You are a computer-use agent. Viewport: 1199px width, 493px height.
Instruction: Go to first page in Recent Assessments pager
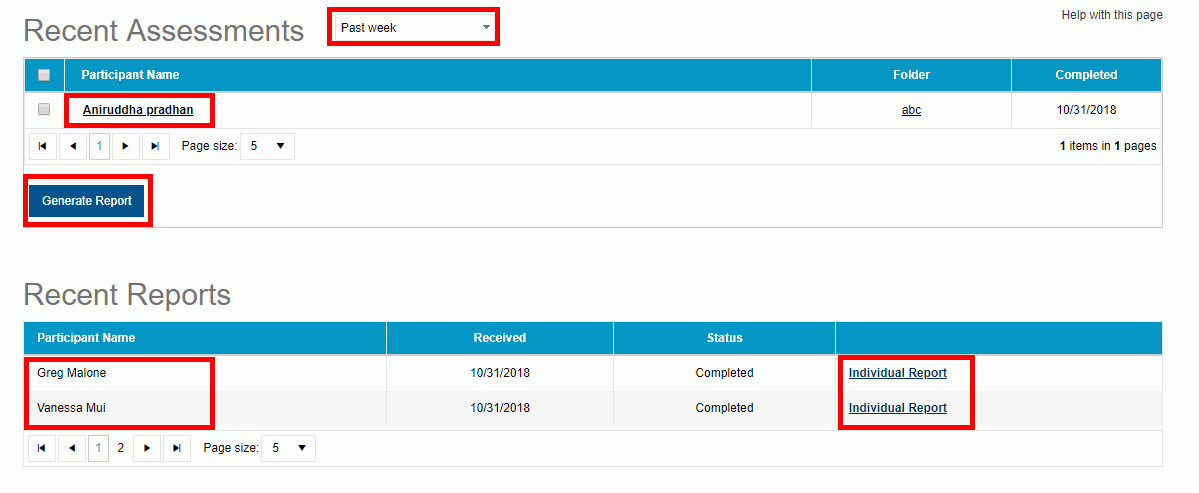coord(43,146)
